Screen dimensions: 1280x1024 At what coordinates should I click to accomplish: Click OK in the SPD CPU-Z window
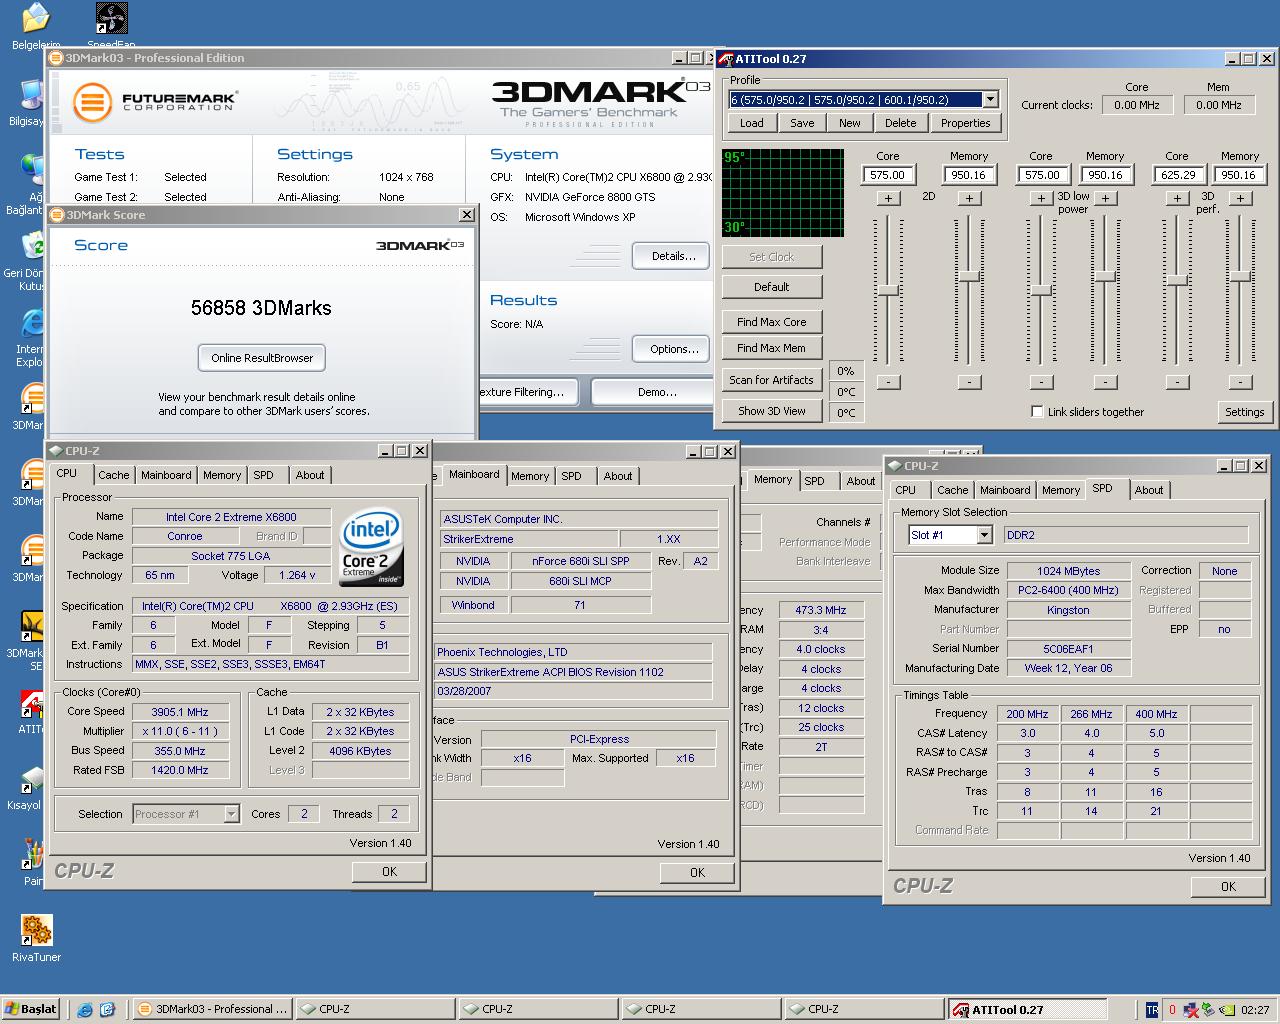coord(1228,886)
